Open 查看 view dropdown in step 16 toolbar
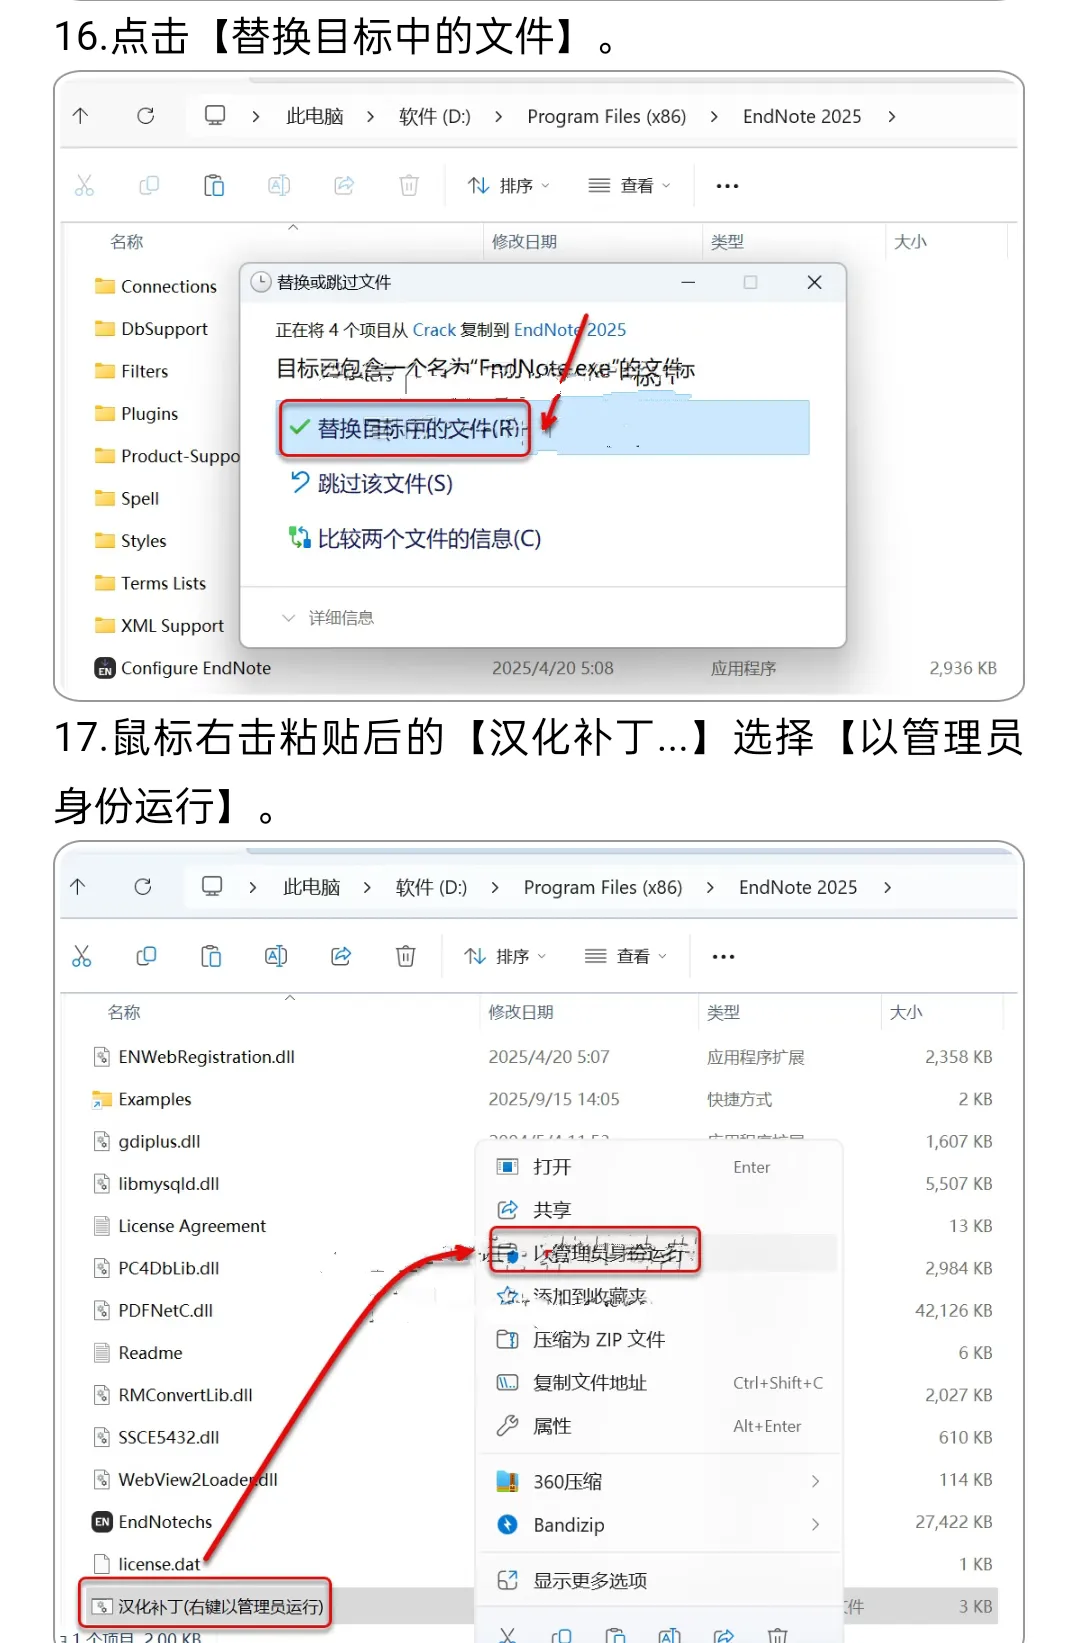Image resolution: width=1079 pixels, height=1643 pixels. [x=630, y=186]
